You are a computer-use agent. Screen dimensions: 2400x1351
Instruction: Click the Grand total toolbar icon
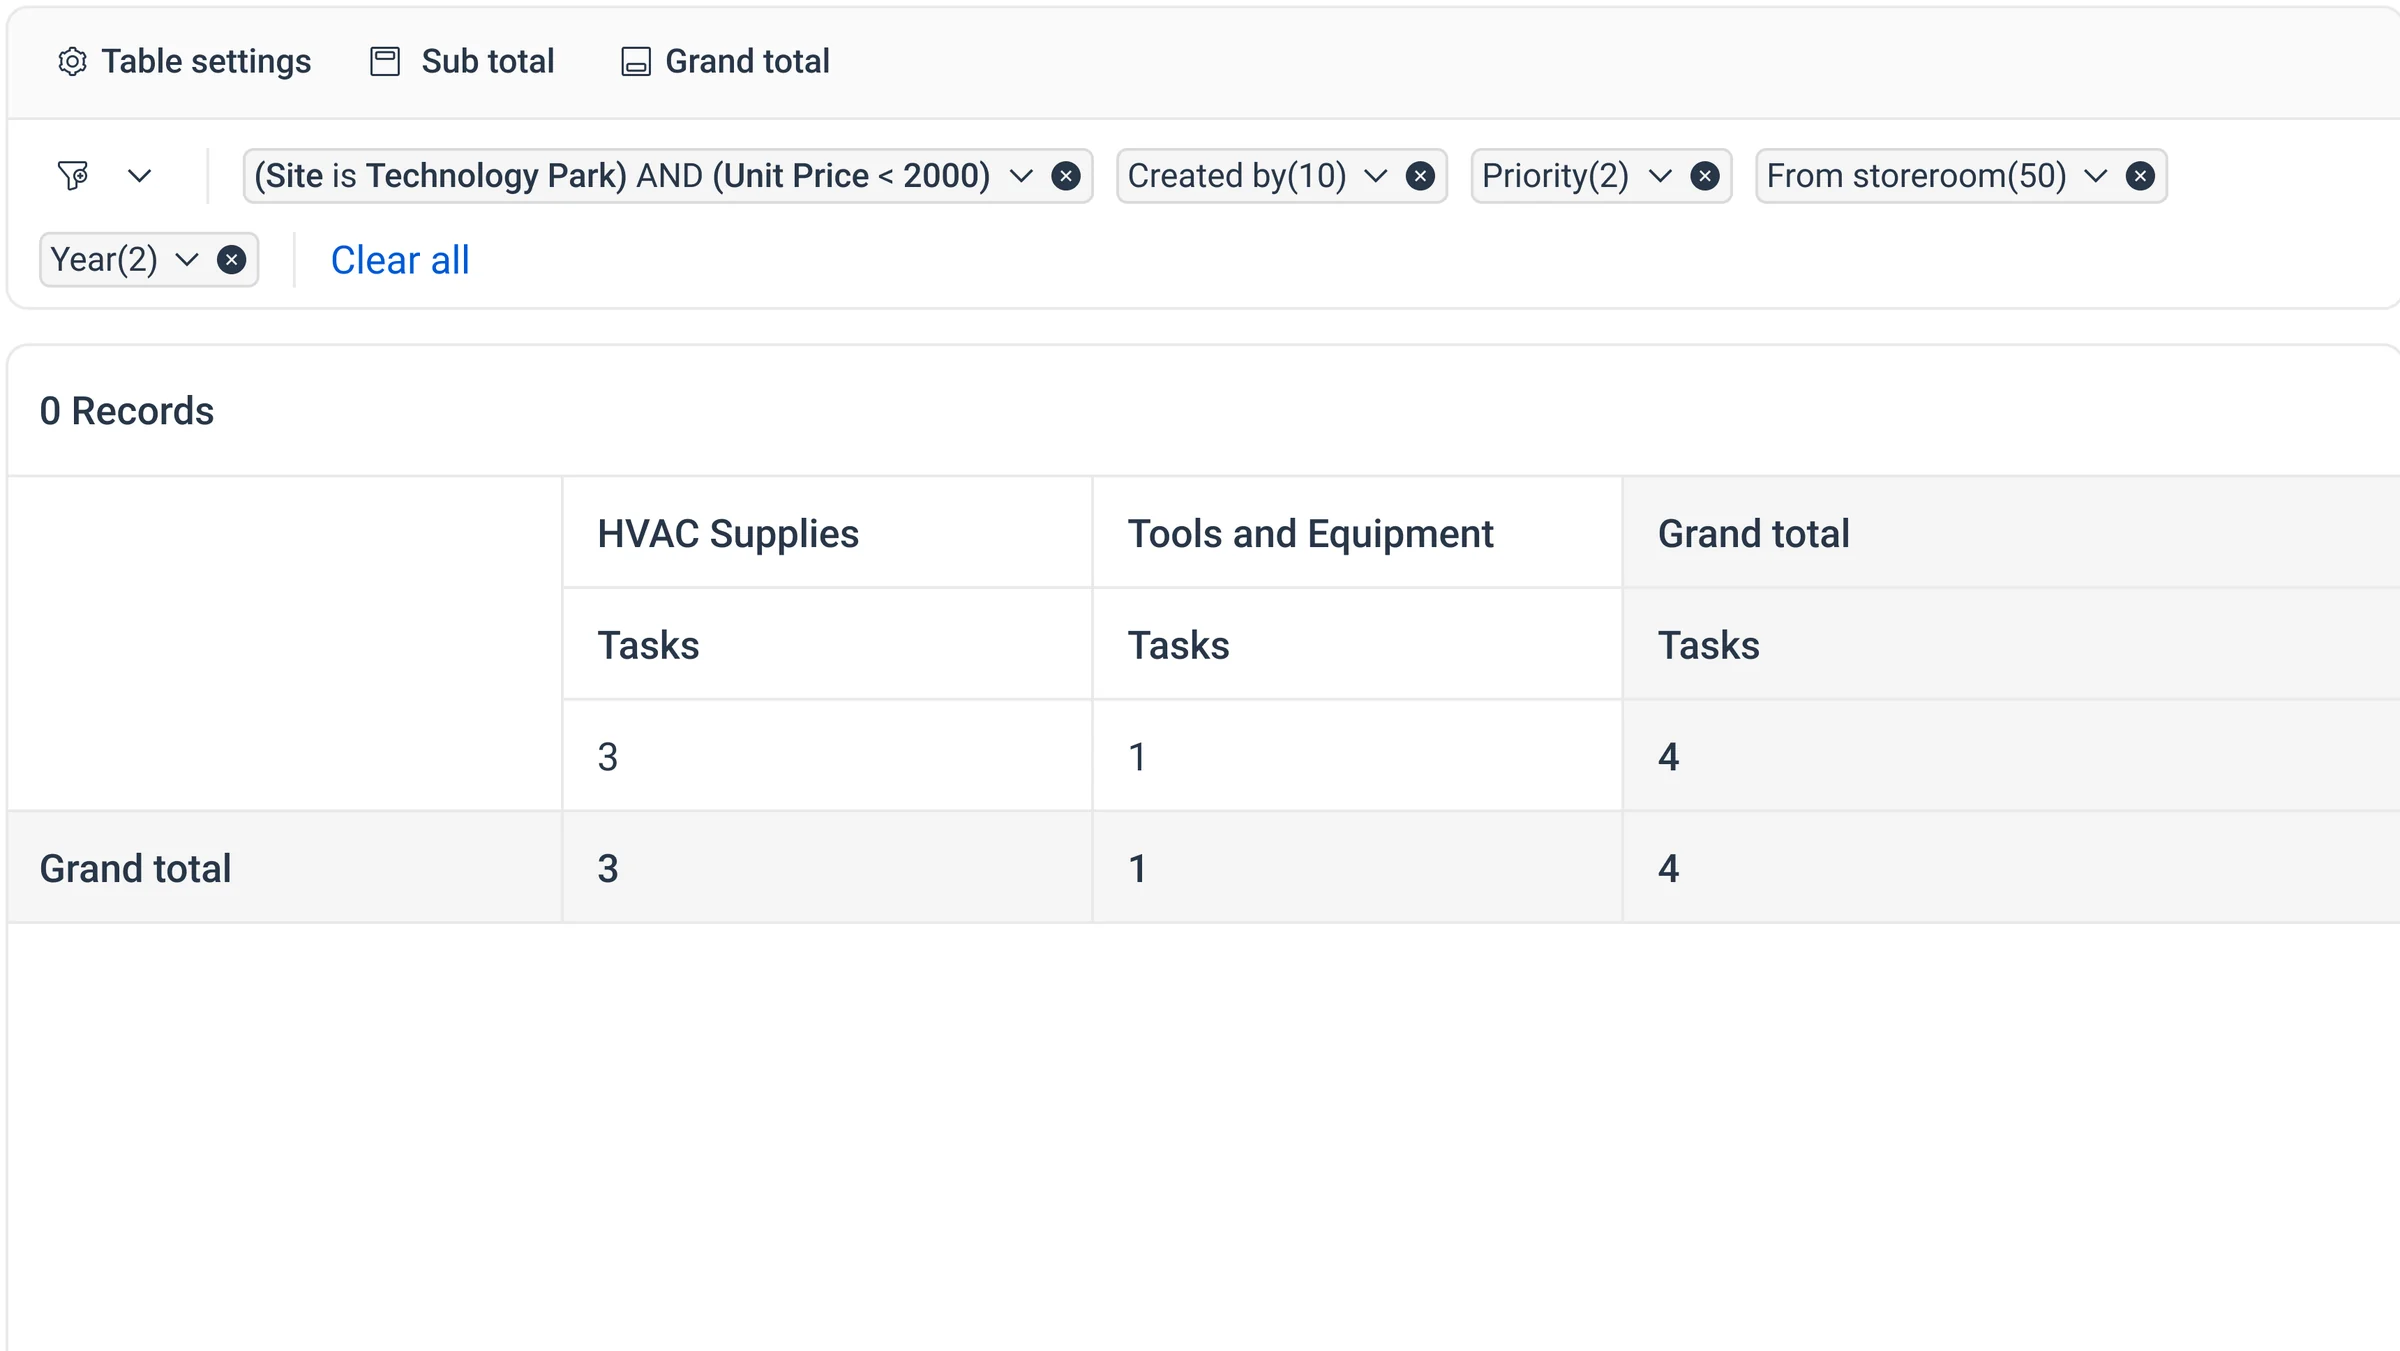[636, 62]
